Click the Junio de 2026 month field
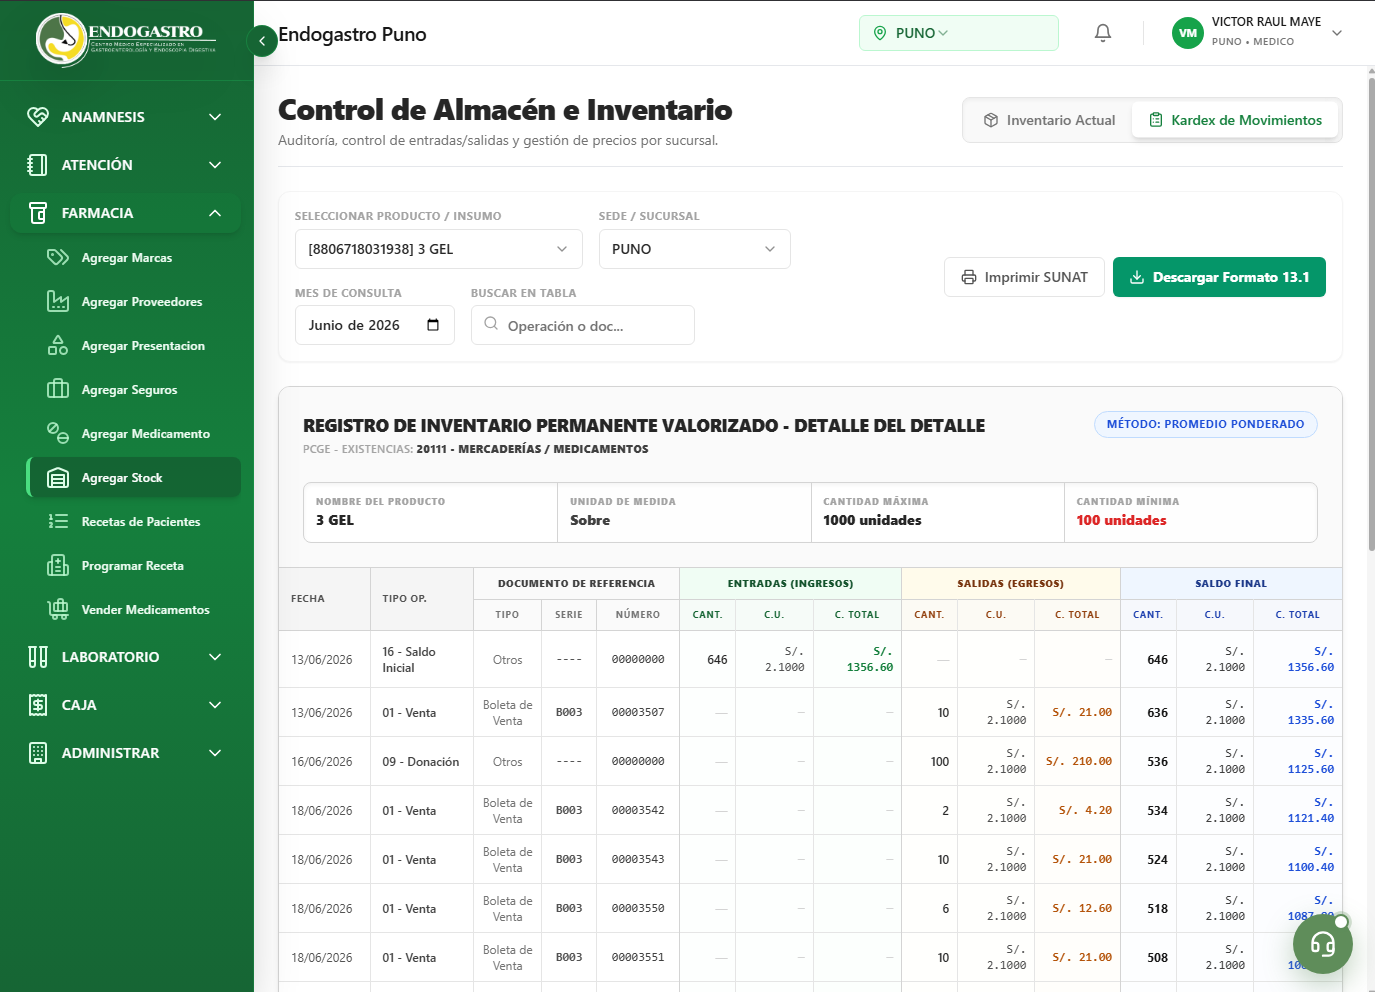The image size is (1375, 992). [x=374, y=325]
